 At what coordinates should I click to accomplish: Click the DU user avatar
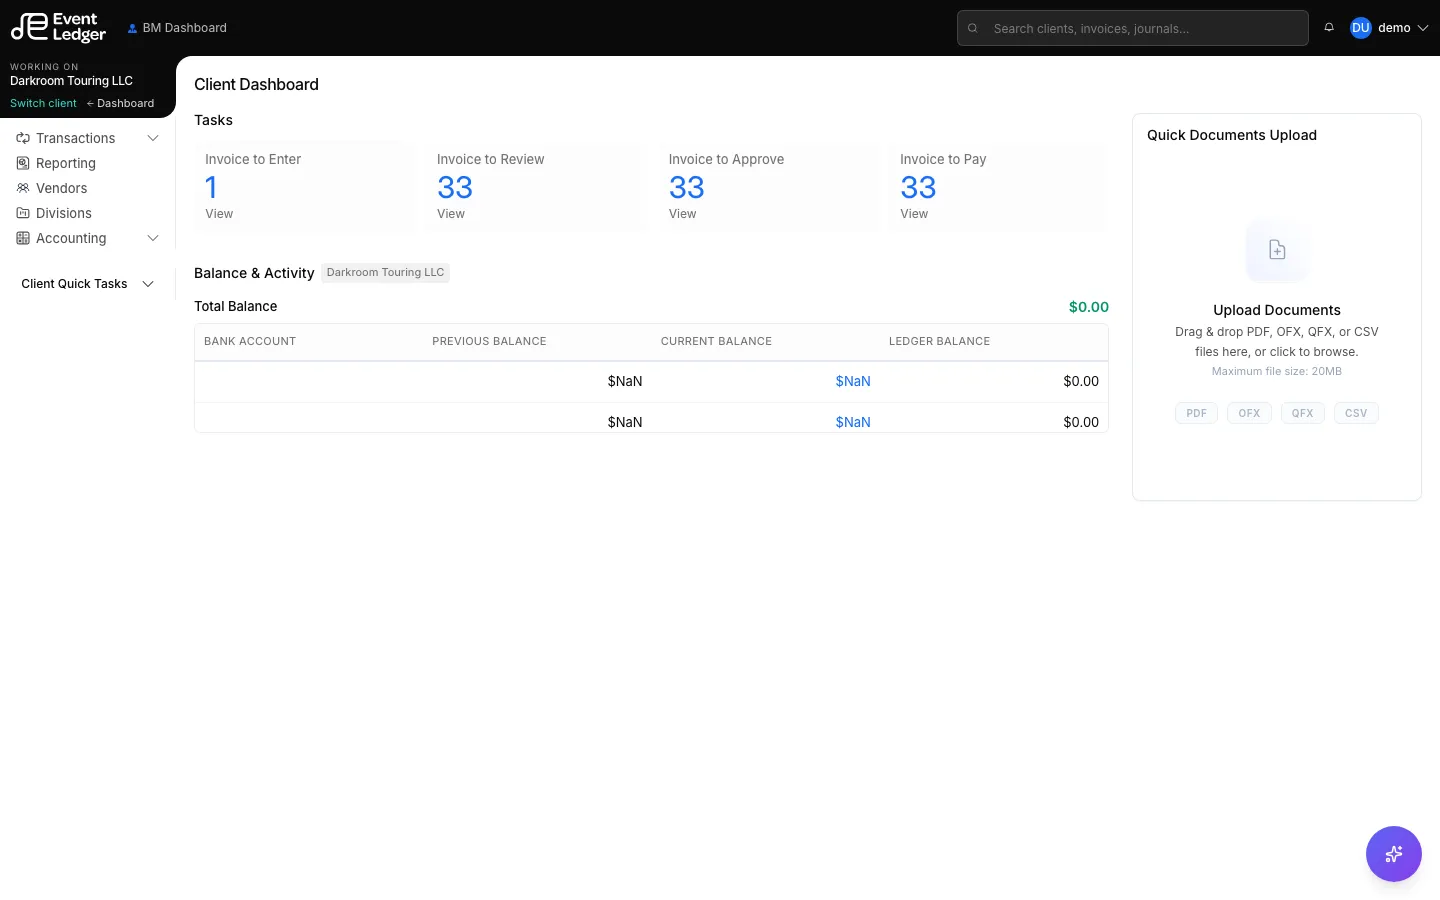click(x=1360, y=28)
